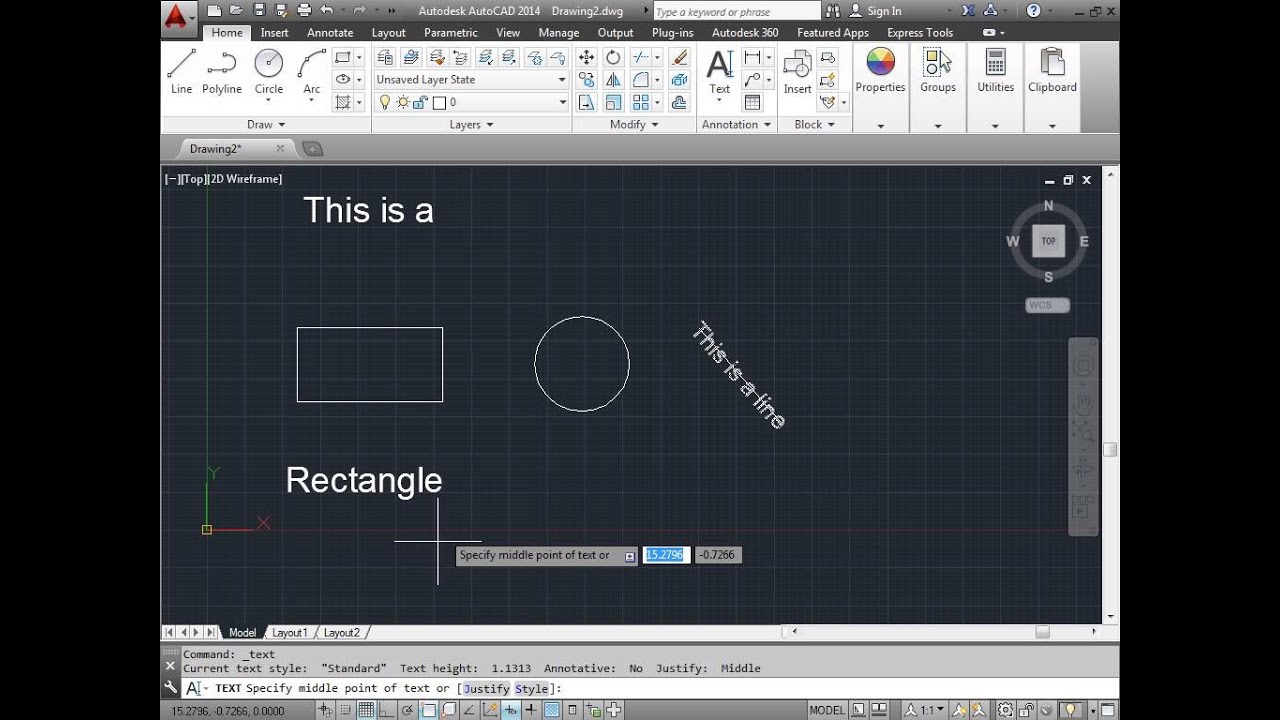Select the Fillet tool in Modify

click(x=640, y=80)
